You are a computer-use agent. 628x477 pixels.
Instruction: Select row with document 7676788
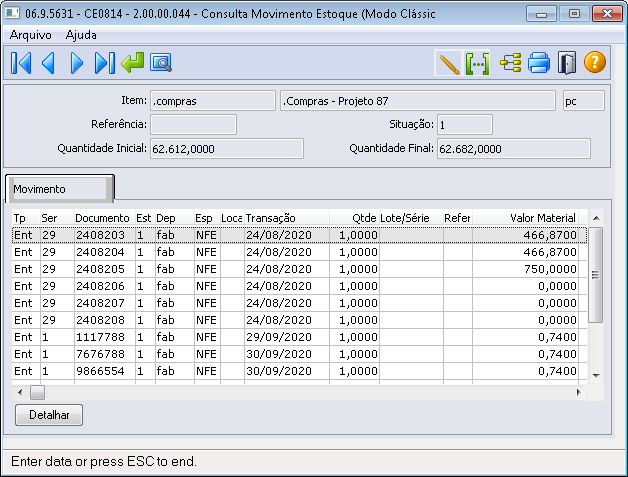[x=299, y=354]
